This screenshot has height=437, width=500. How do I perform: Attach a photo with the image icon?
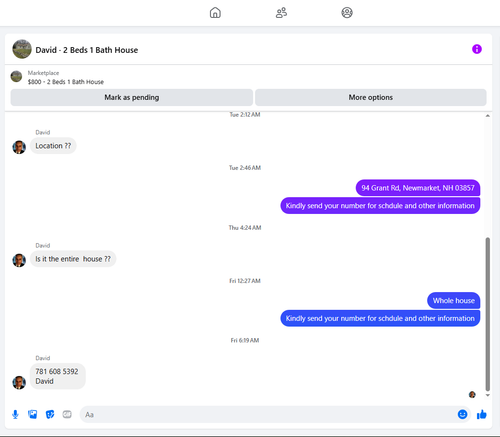[x=33, y=414]
